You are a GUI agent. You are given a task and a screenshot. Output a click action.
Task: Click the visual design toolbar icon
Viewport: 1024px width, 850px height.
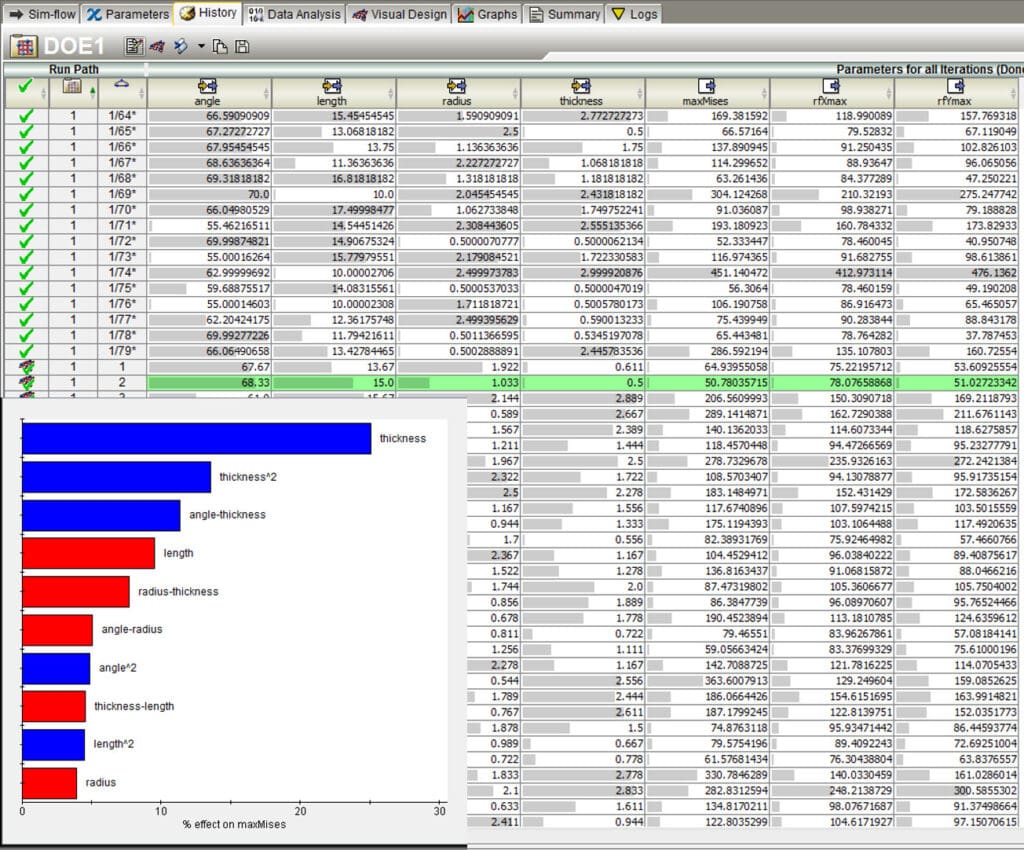click(157, 46)
